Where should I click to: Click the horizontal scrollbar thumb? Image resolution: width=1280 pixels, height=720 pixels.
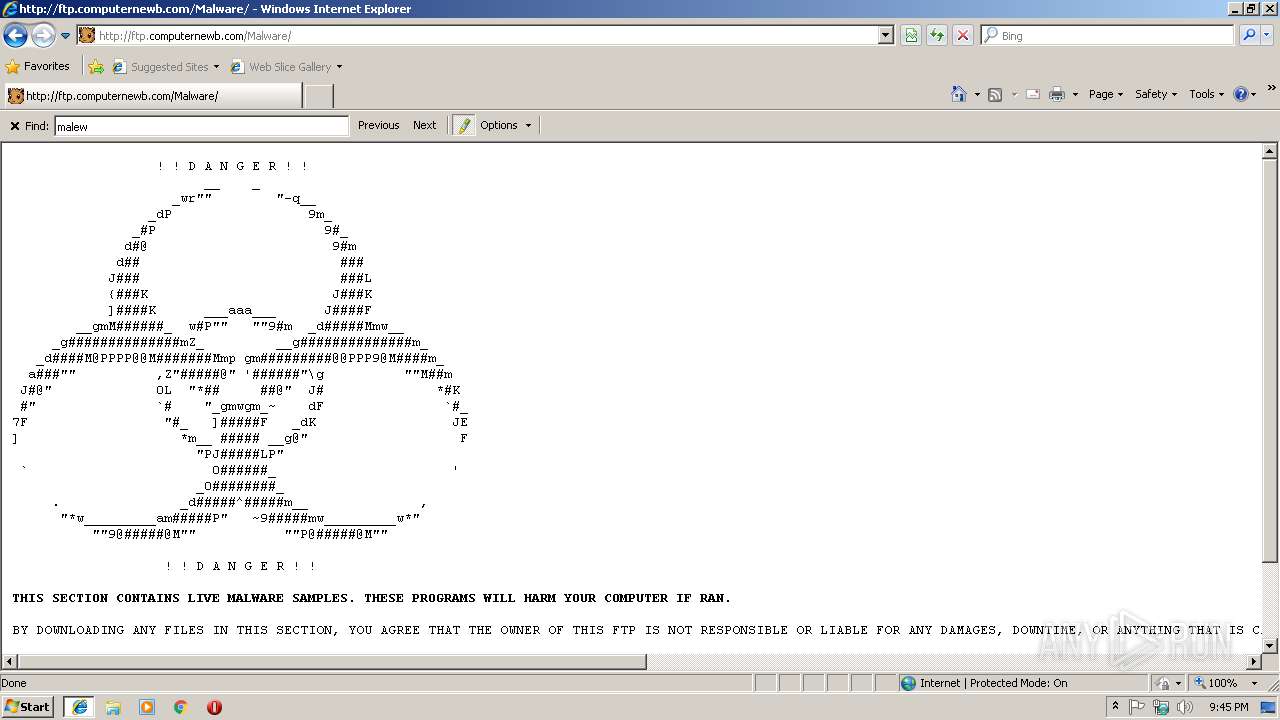332,662
